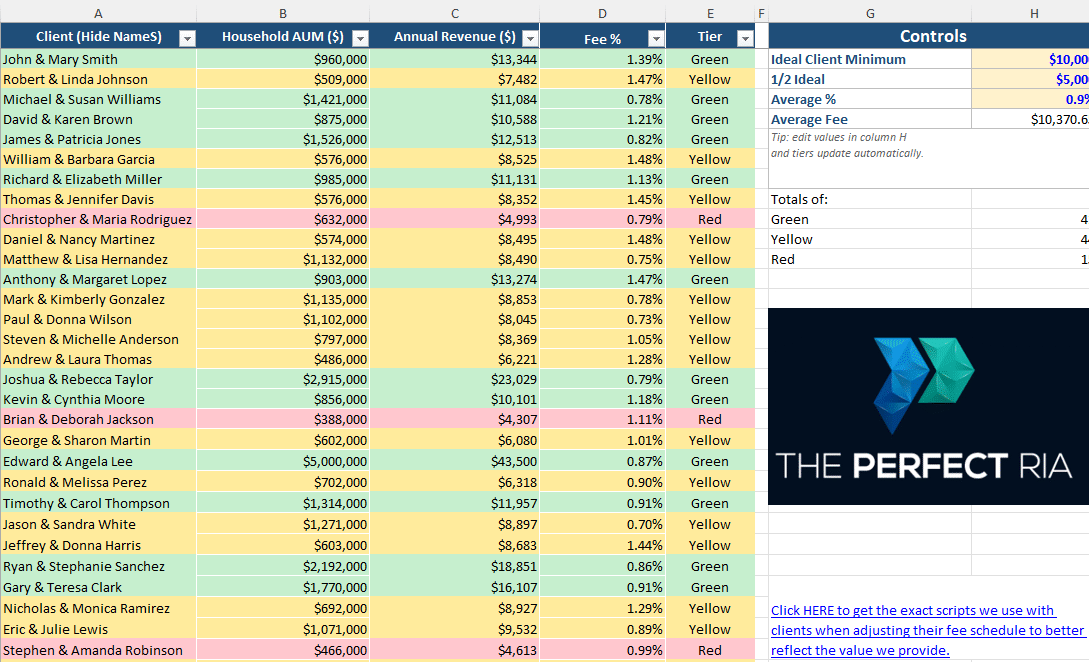Image resolution: width=1089 pixels, height=662 pixels.
Task: Select column H header
Action: click(x=1031, y=13)
